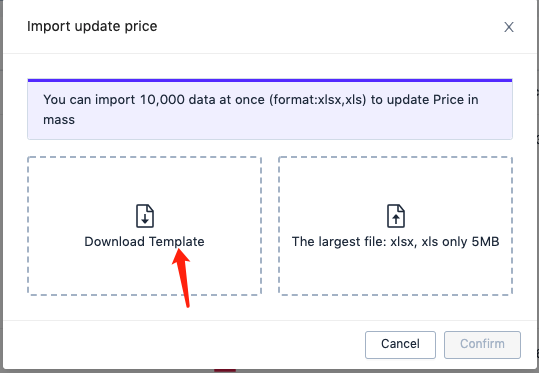This screenshot has width=539, height=373.
Task: Click the format:xlsx,xls text in the banner
Action: pos(318,100)
